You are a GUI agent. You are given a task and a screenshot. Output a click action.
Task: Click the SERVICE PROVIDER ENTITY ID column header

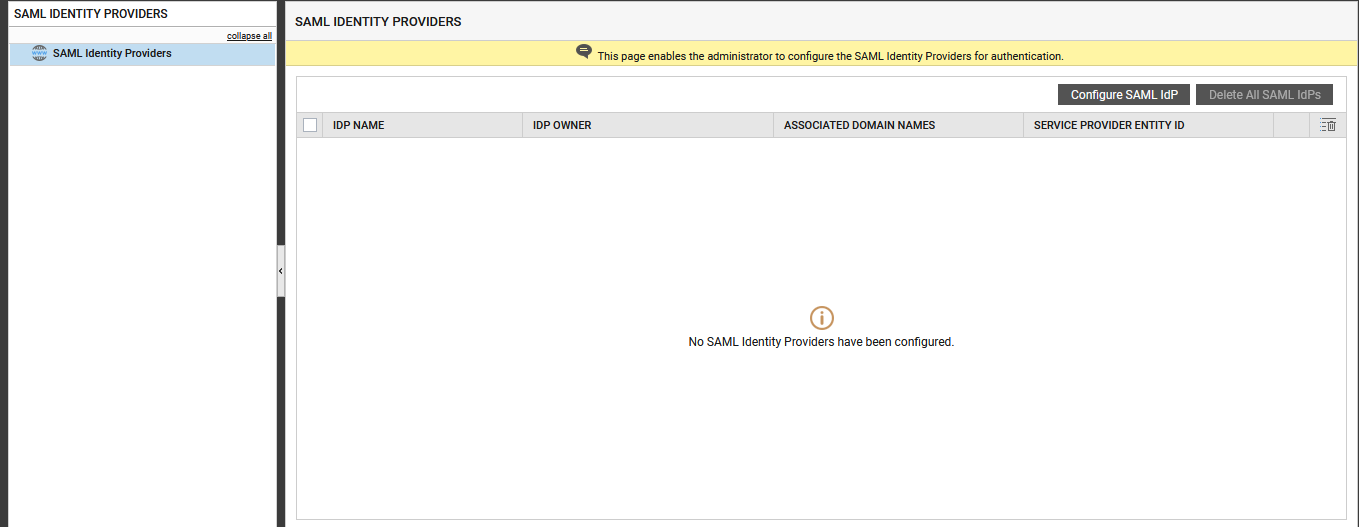pyautogui.click(x=1108, y=126)
